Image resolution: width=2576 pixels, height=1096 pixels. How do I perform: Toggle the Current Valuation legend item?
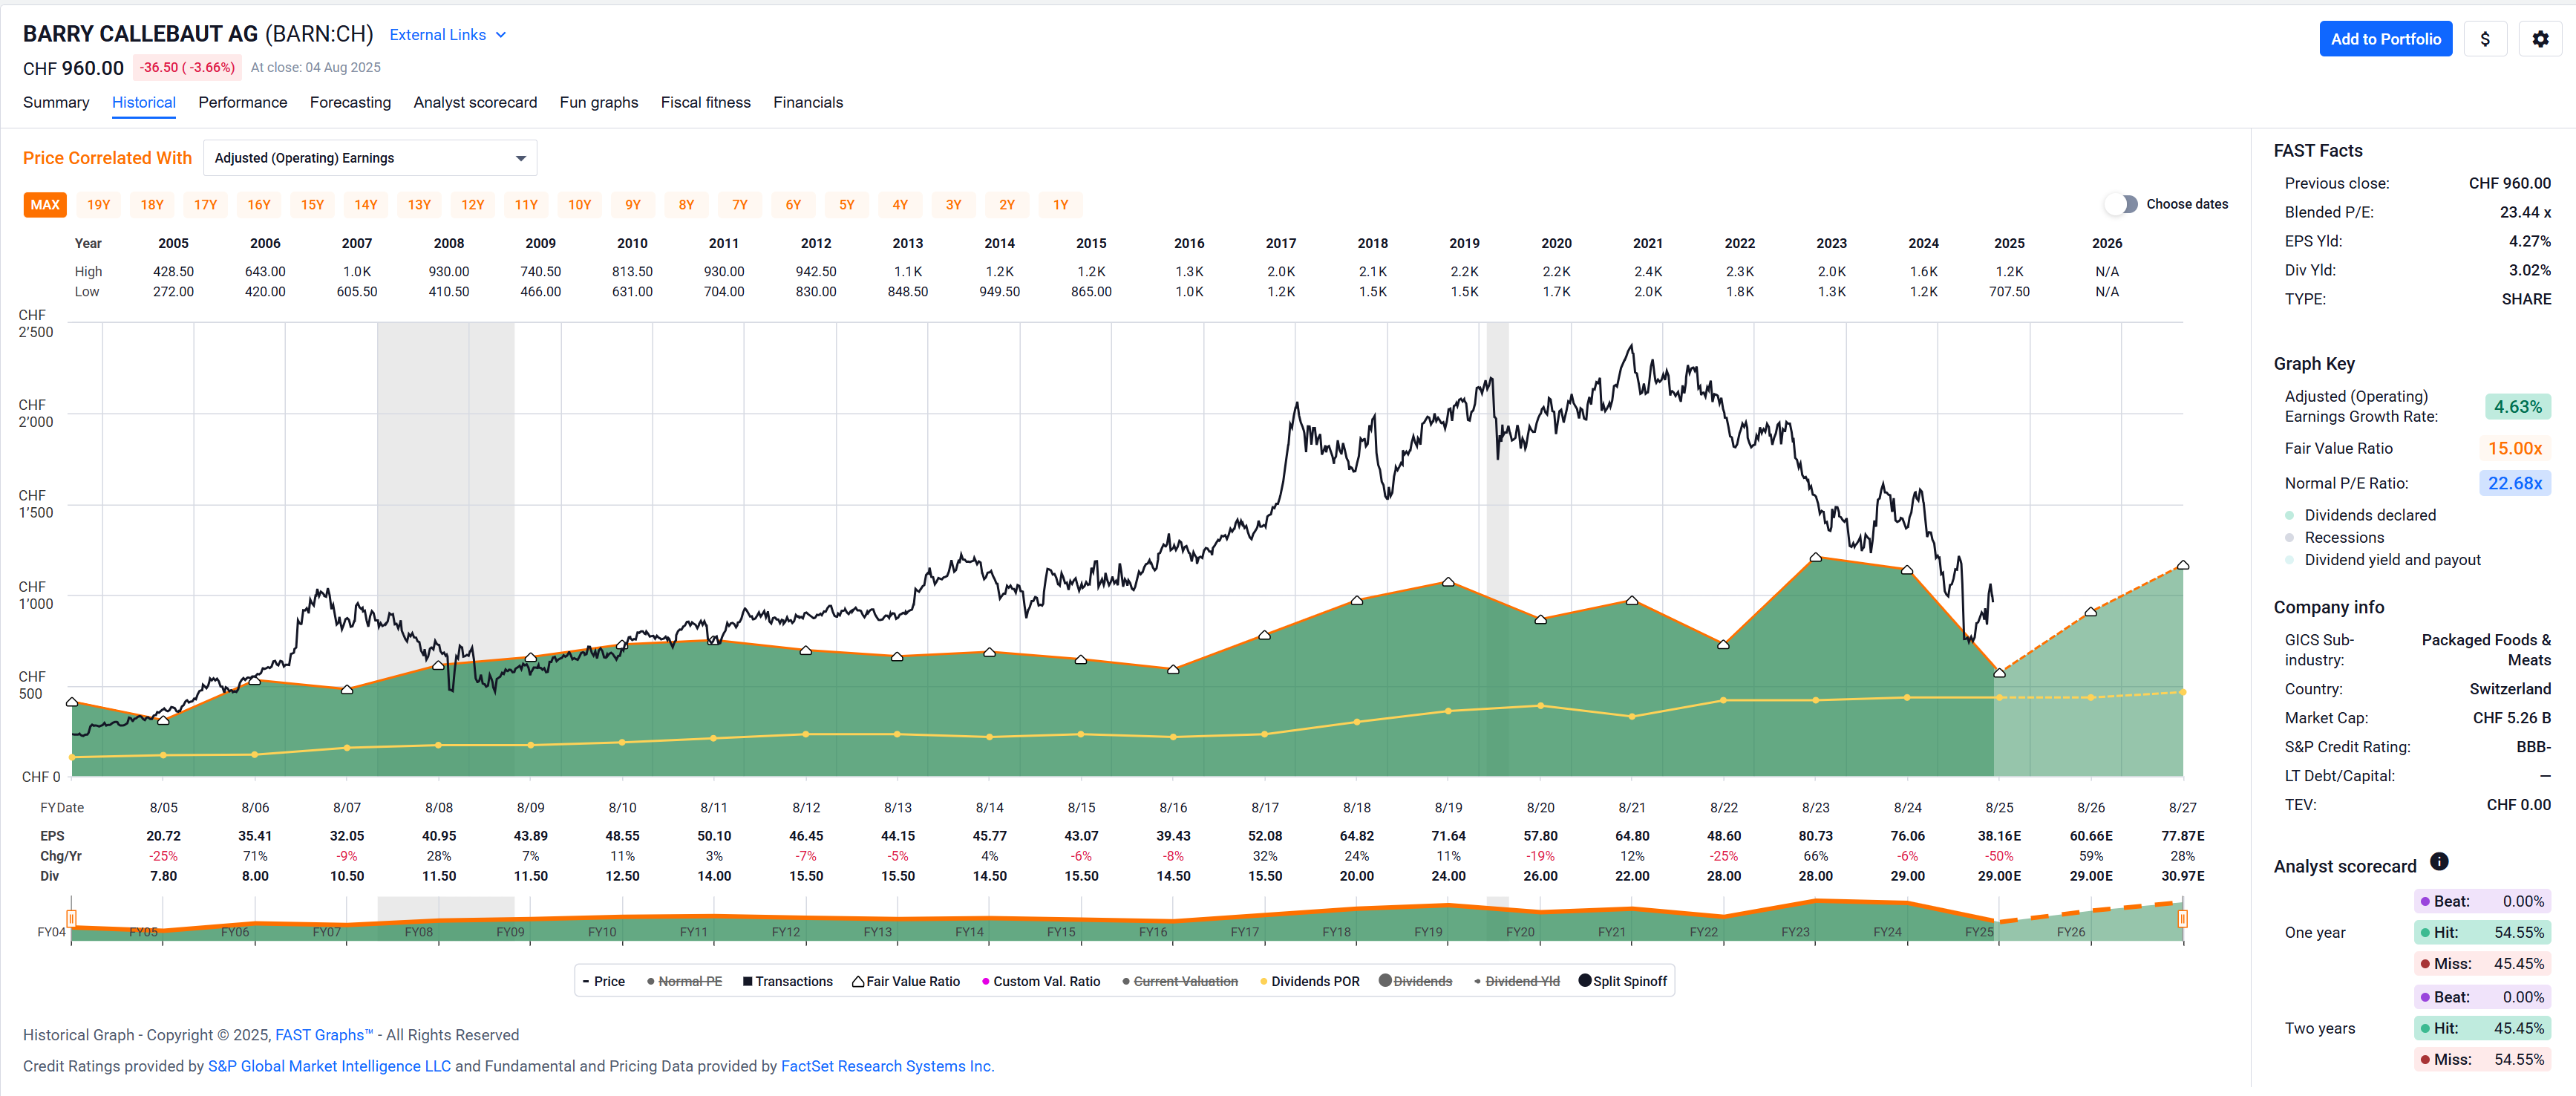click(x=1179, y=981)
